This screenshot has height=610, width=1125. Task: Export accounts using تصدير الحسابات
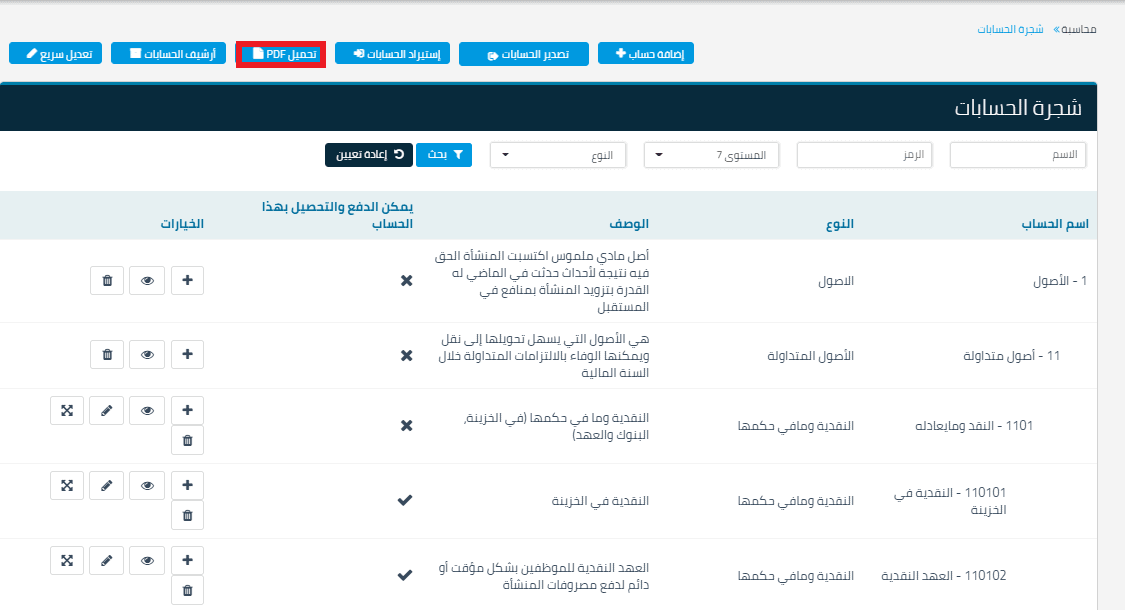click(524, 54)
